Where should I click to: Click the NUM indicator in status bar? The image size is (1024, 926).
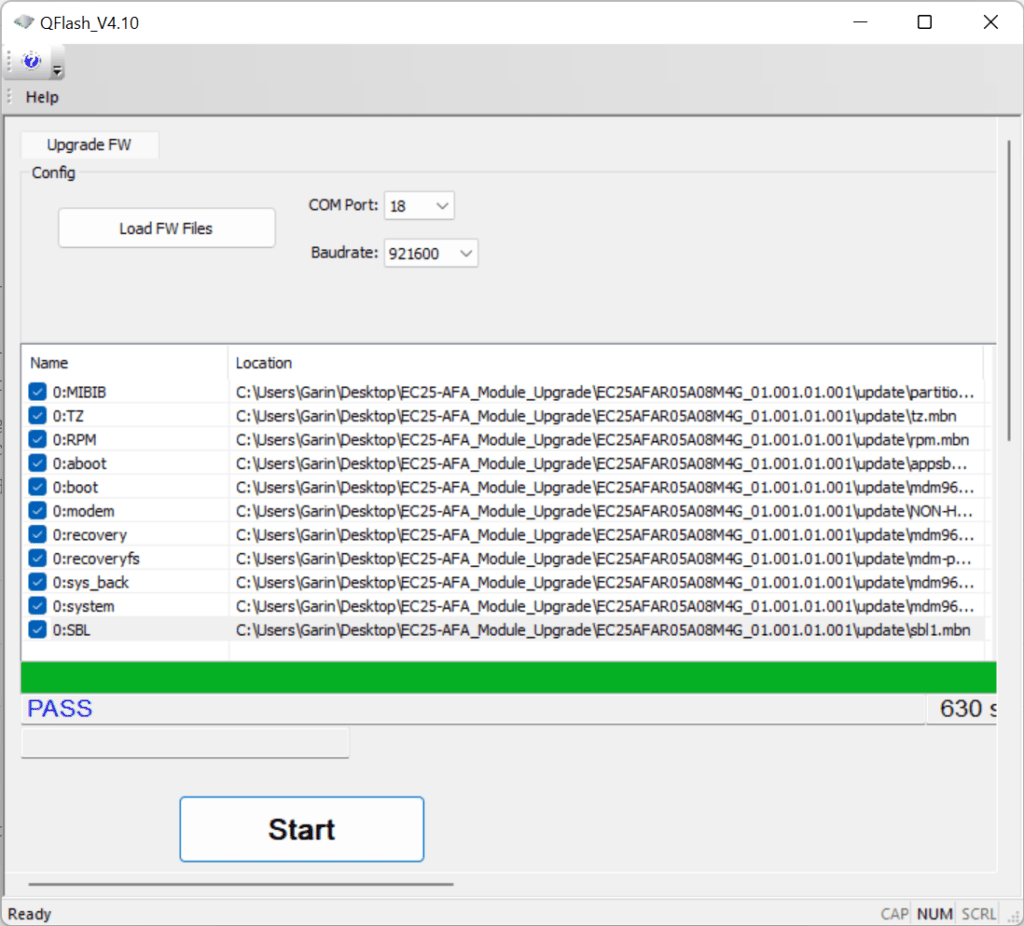934,913
